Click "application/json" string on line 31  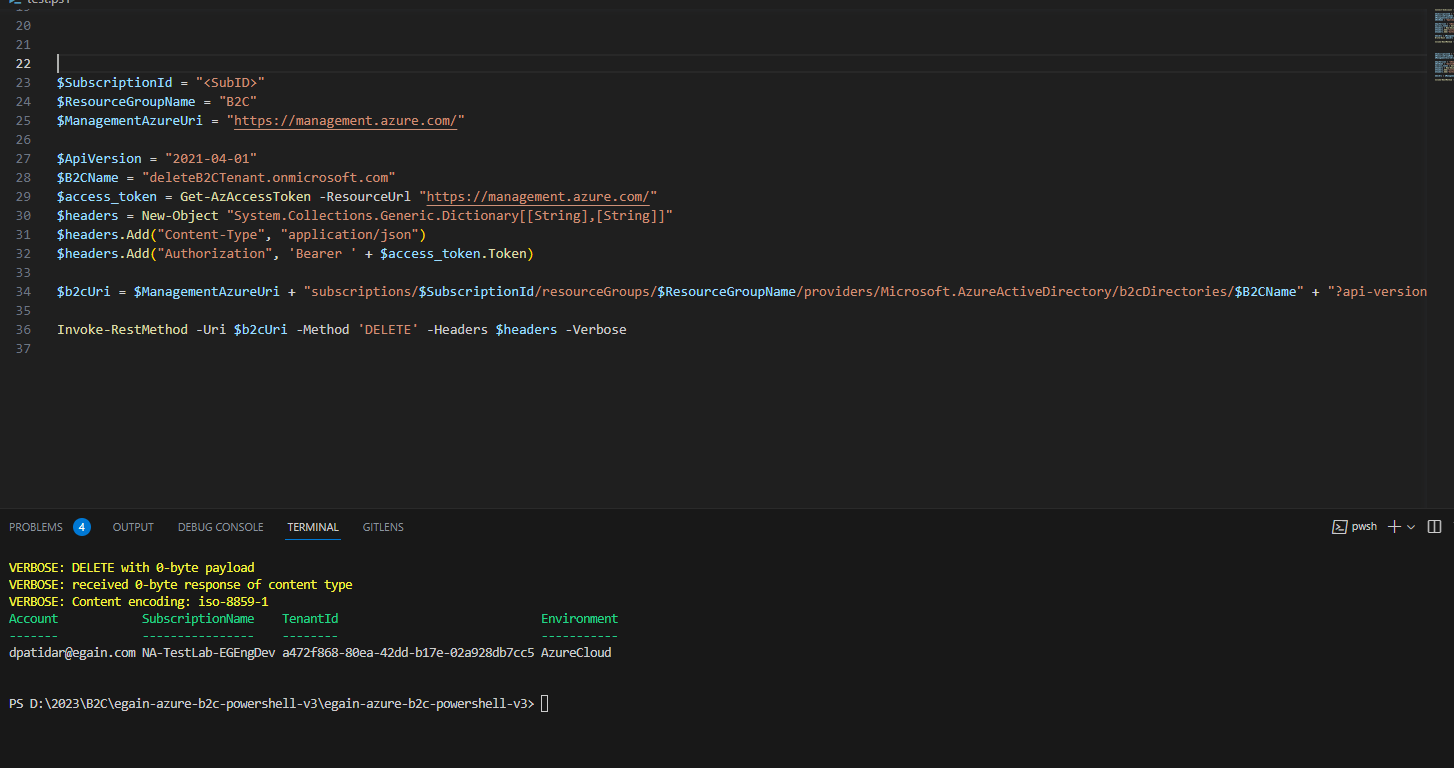tap(349, 234)
